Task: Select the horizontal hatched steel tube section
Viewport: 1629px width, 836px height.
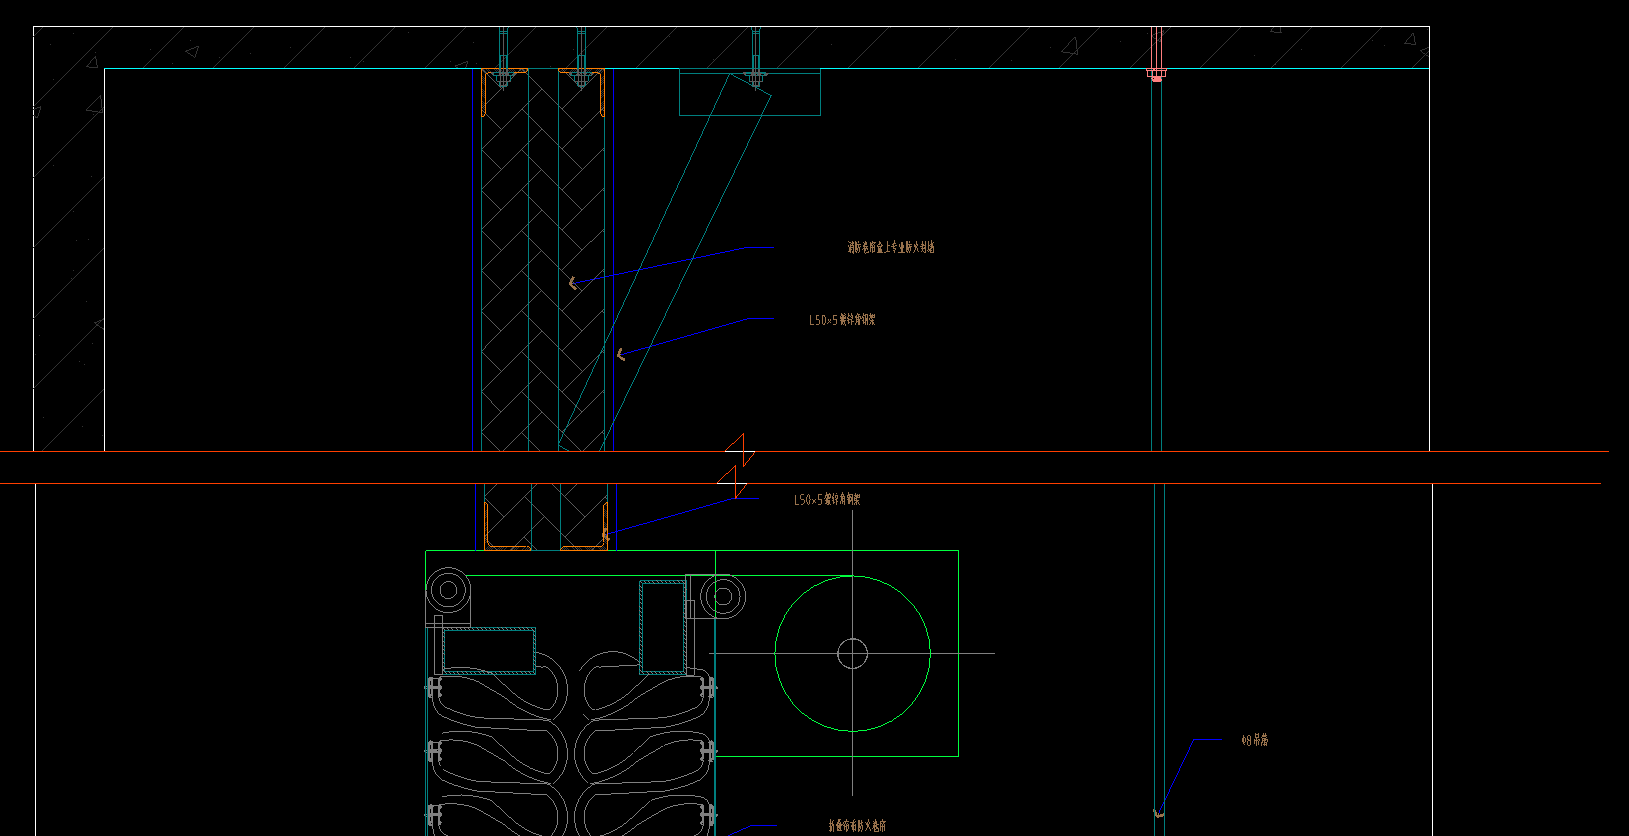Action: [489, 651]
